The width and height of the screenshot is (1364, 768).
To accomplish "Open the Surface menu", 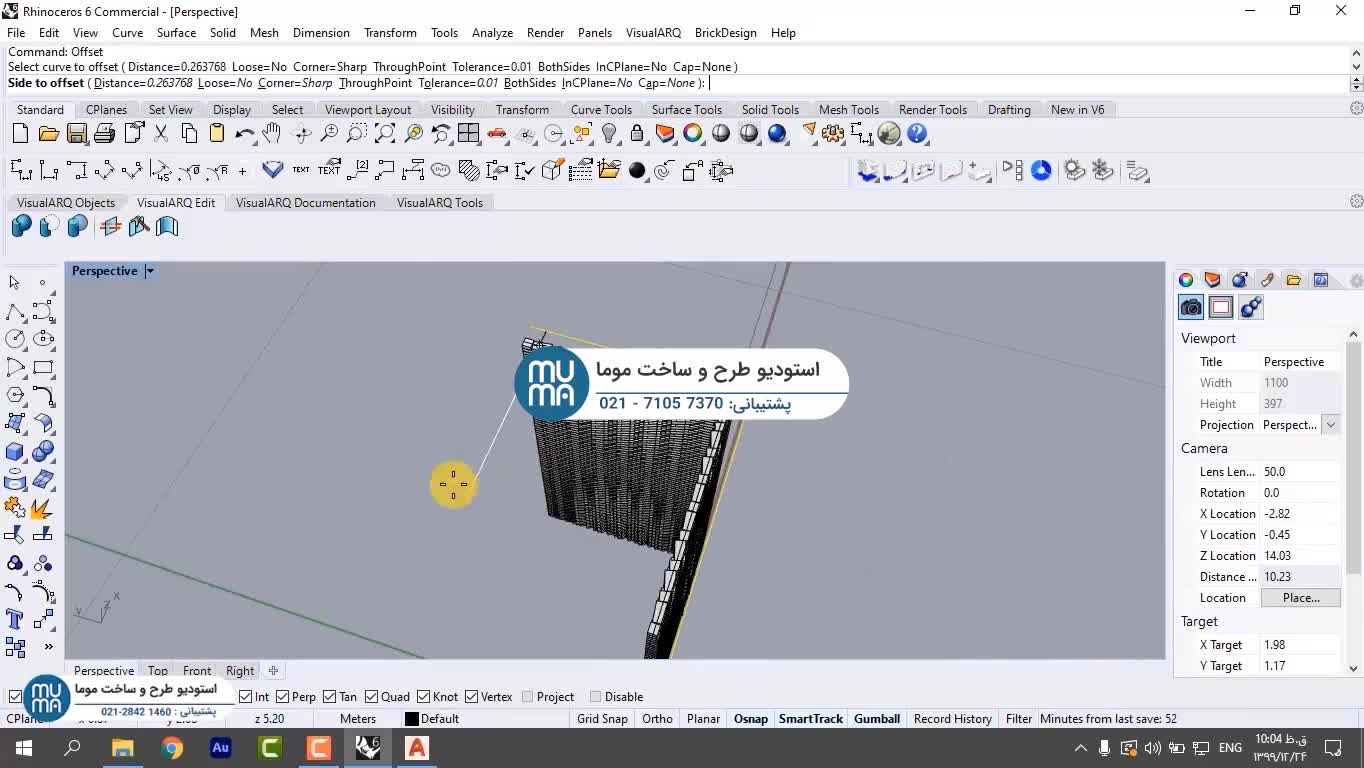I will point(176,33).
